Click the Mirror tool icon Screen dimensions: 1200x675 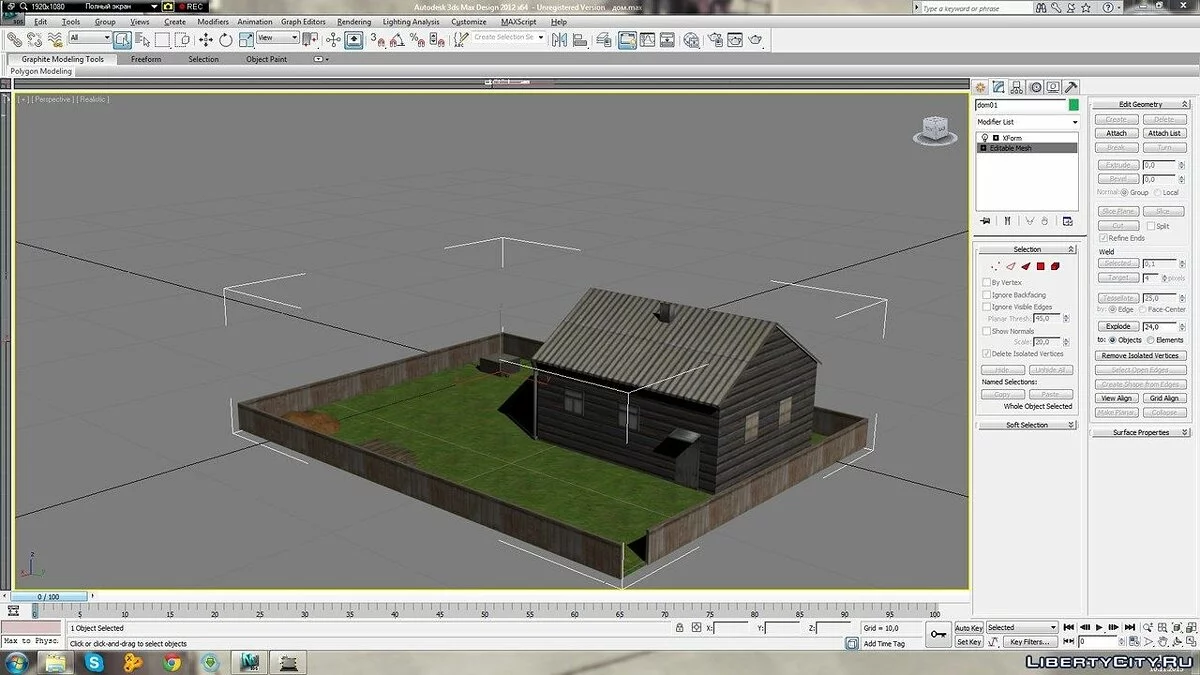click(x=558, y=40)
